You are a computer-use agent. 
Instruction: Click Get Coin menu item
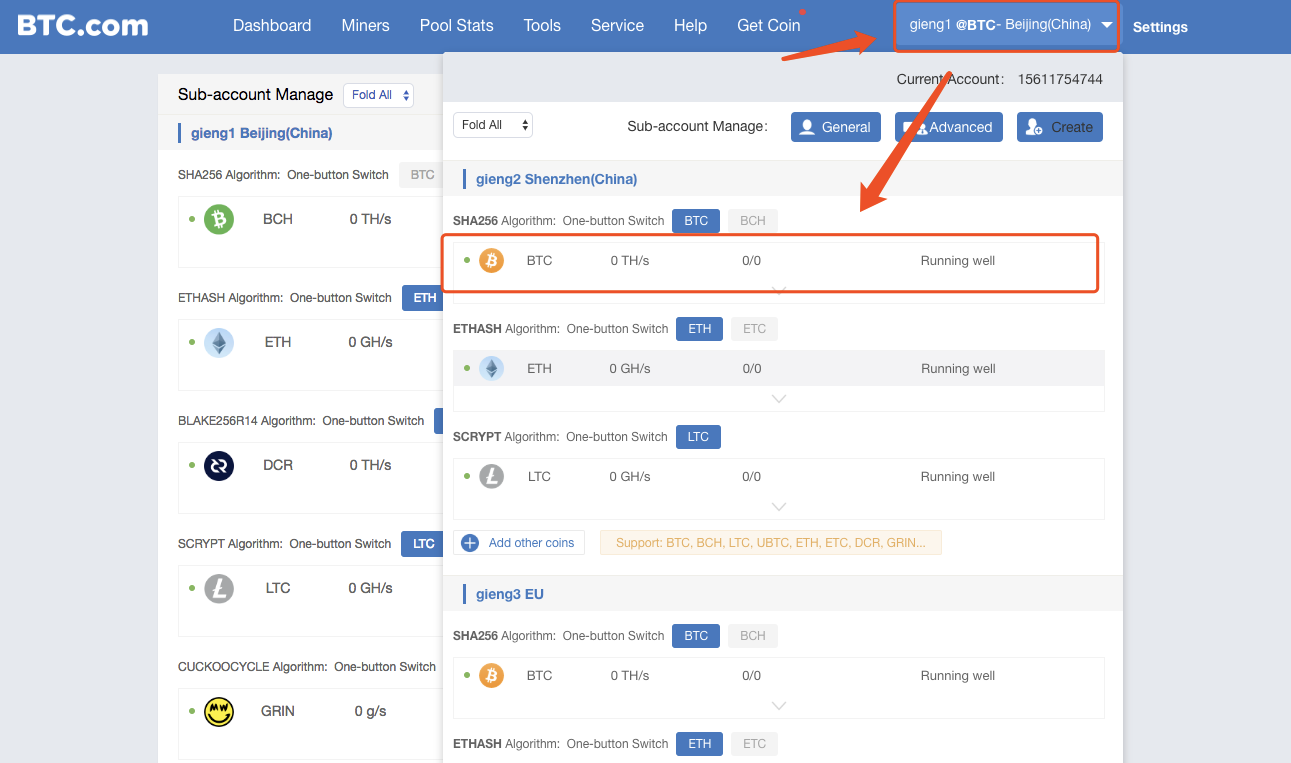point(768,26)
